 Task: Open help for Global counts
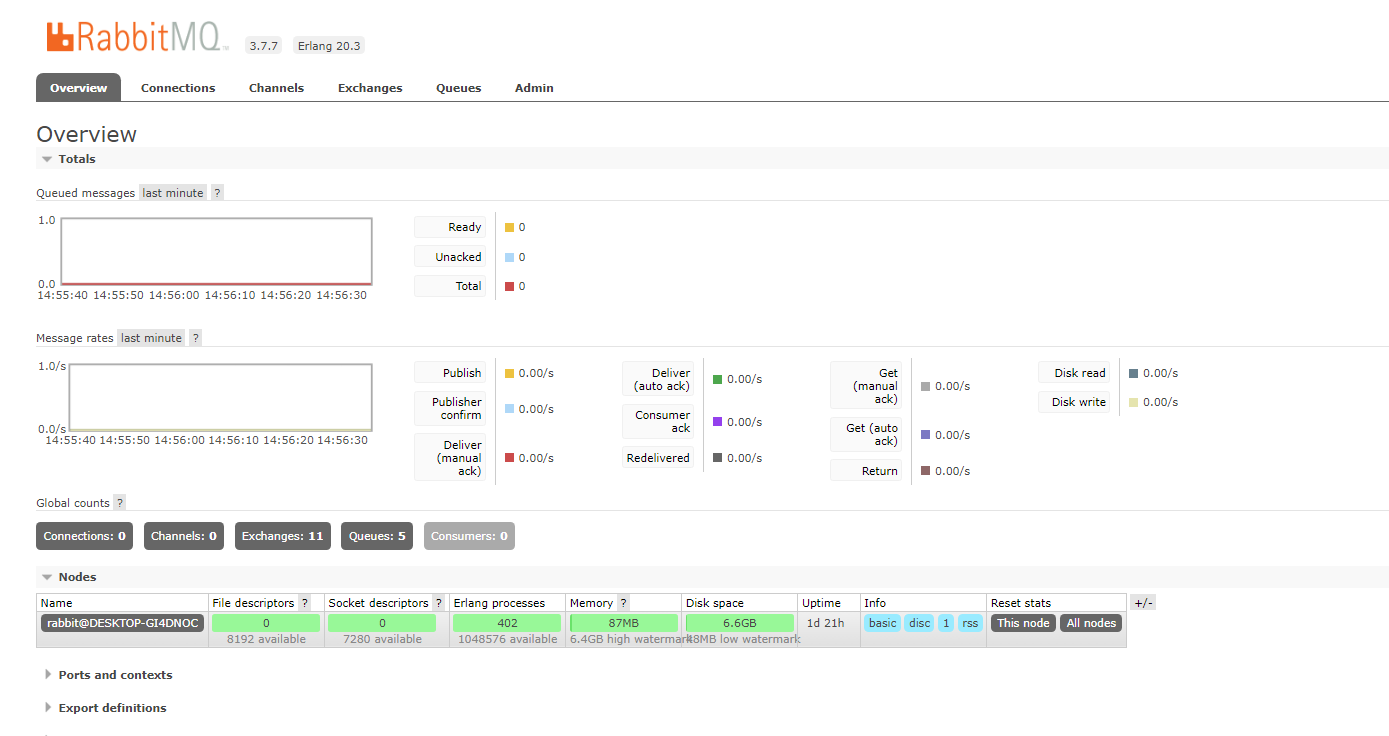point(119,502)
